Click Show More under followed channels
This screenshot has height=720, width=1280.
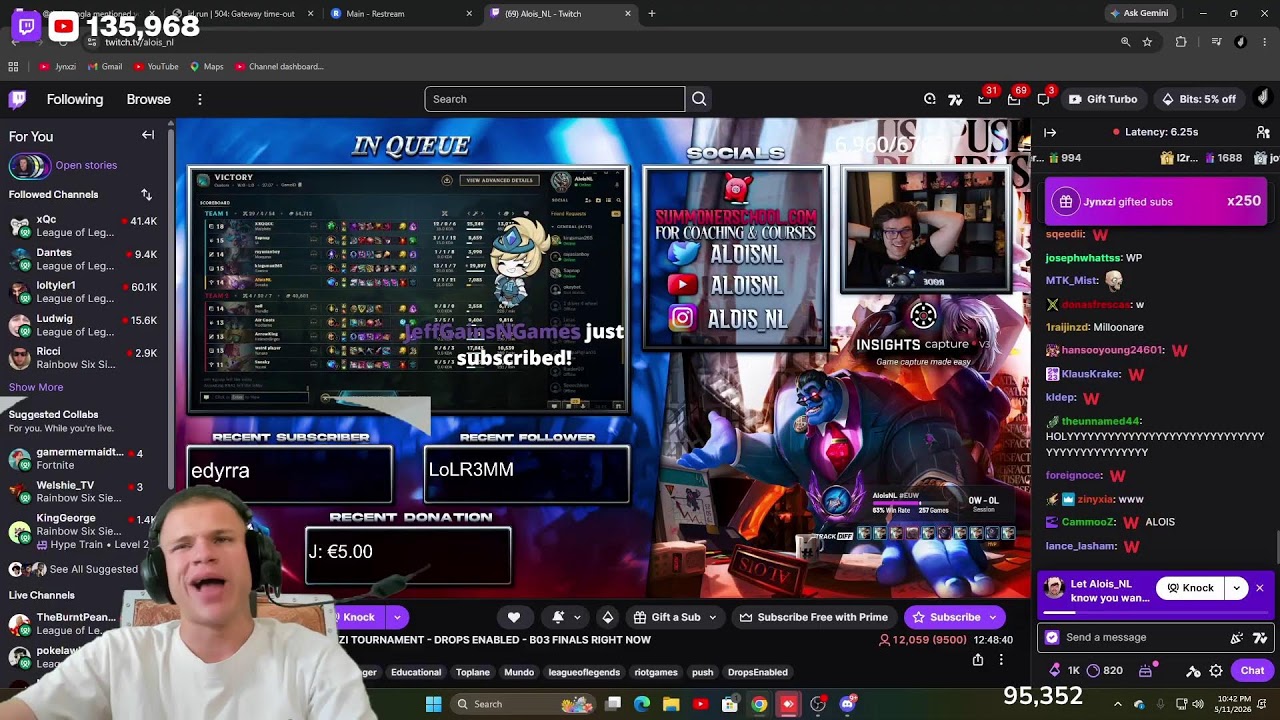36,387
